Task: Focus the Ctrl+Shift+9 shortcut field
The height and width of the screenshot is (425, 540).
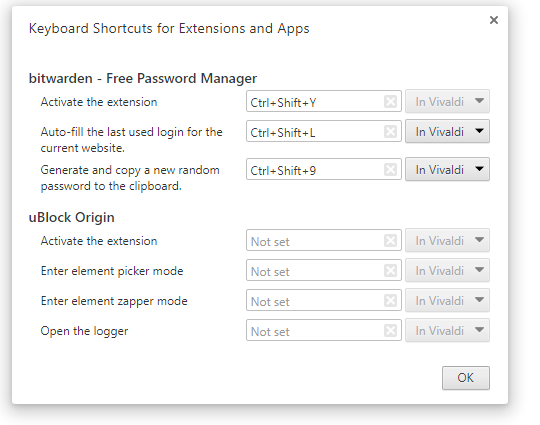Action: click(x=324, y=169)
